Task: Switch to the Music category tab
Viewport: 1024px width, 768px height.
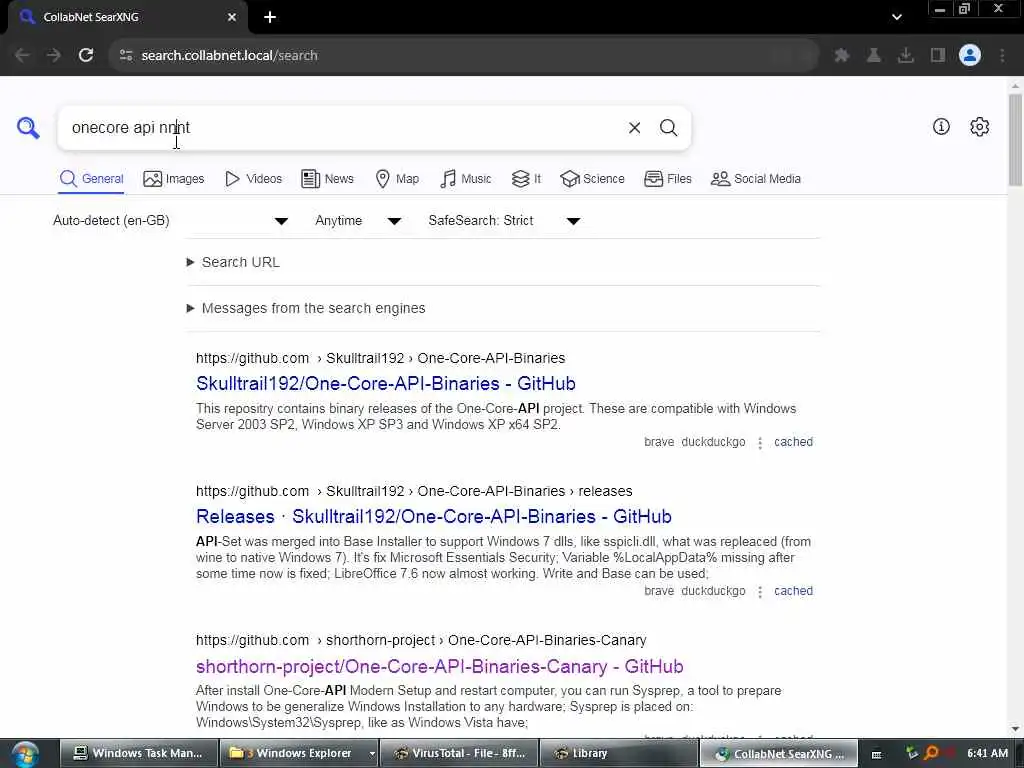Action: pos(466,178)
